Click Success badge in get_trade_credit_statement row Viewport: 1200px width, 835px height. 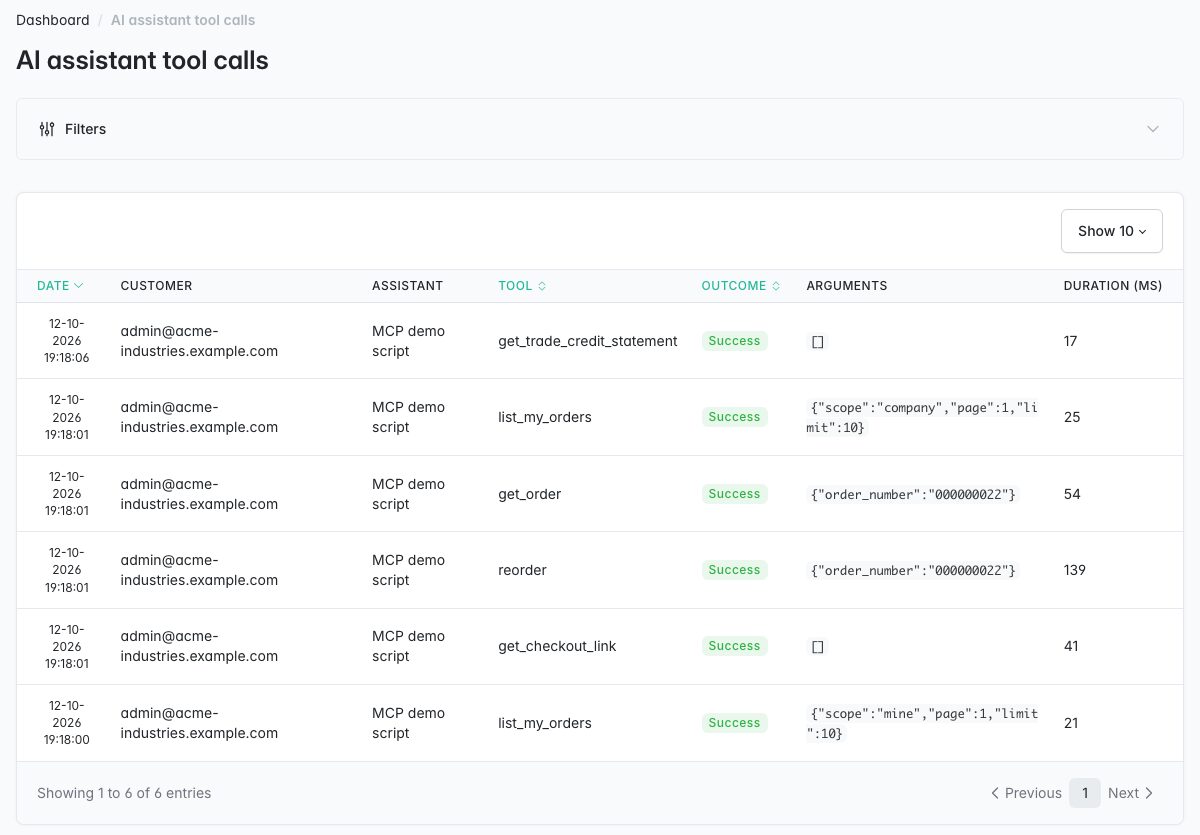tap(734, 341)
